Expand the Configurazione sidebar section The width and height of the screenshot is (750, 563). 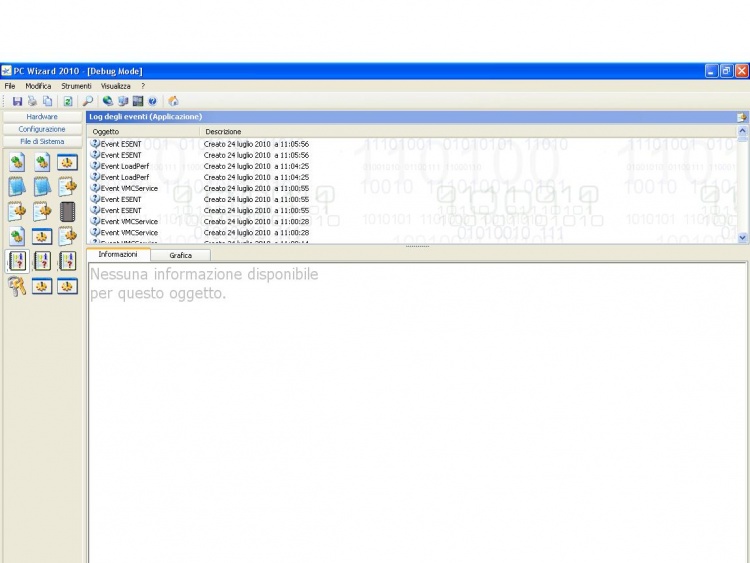point(42,129)
